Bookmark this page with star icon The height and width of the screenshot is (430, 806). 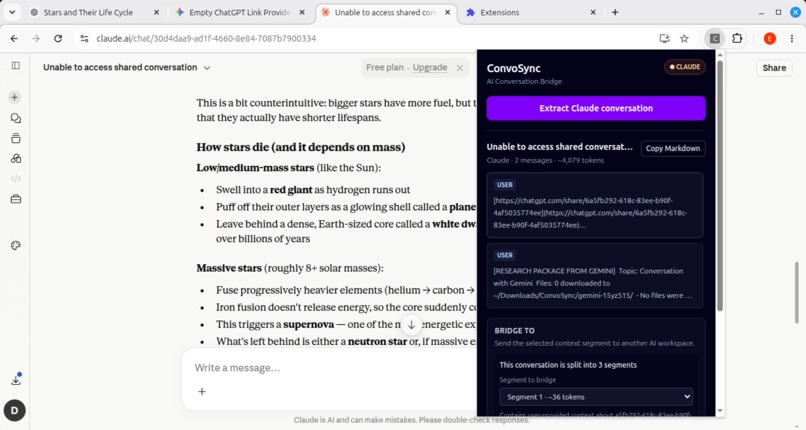684,39
